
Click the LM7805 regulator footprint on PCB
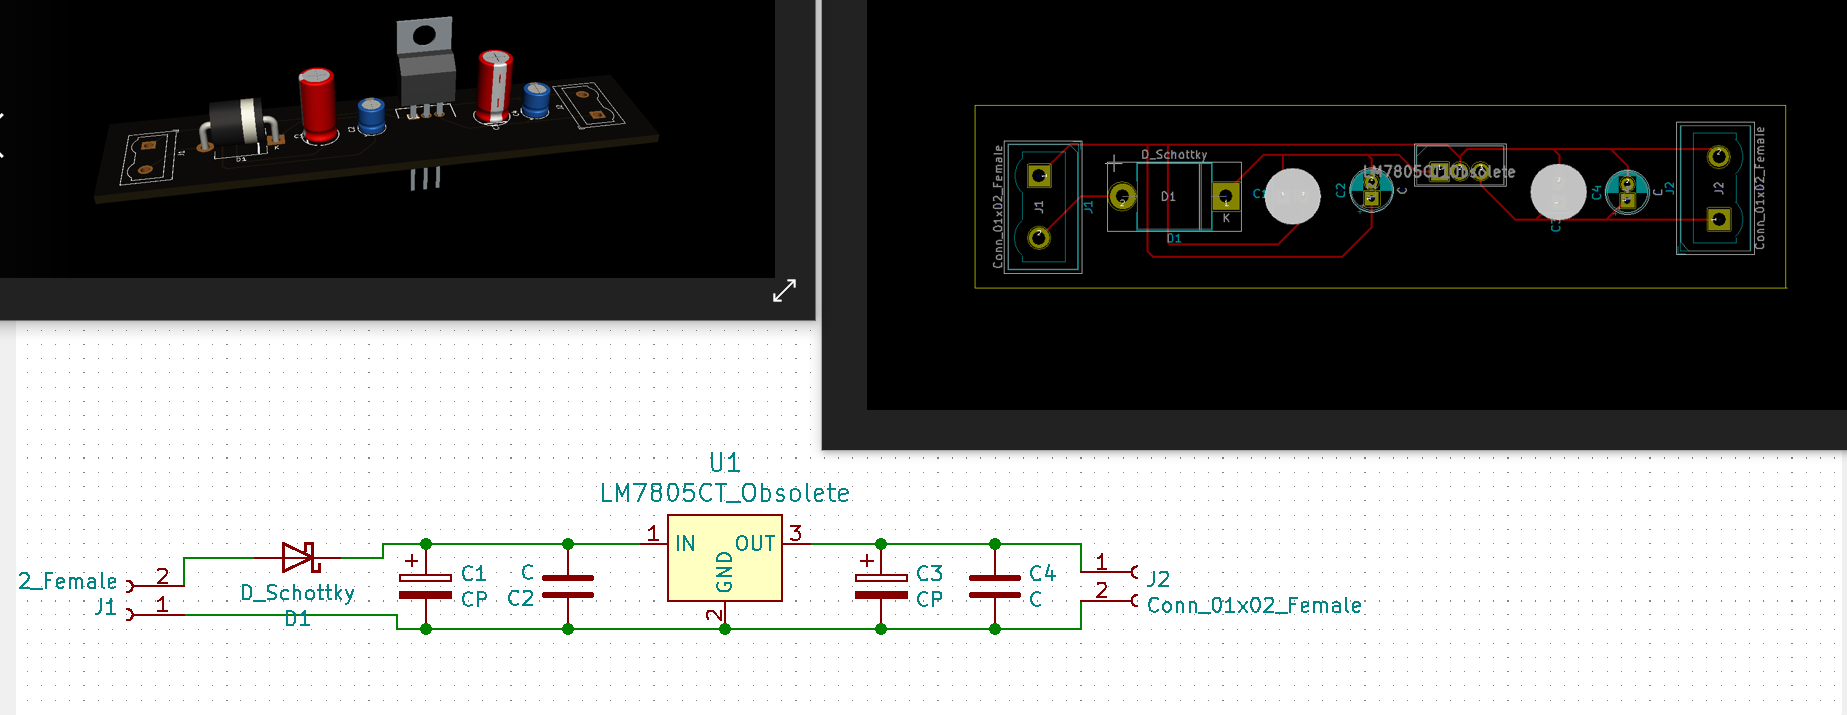(1460, 165)
